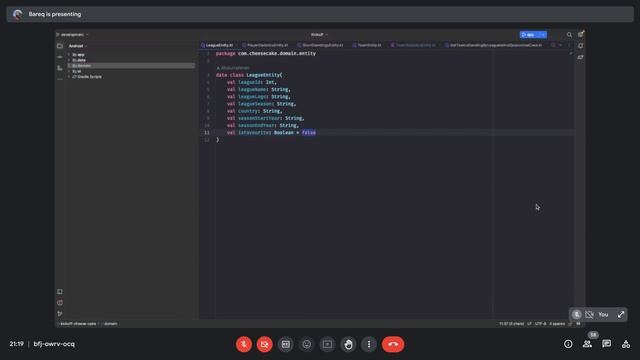The image size is (640, 360).
Task: Select the domain module row
Action: pos(131,66)
